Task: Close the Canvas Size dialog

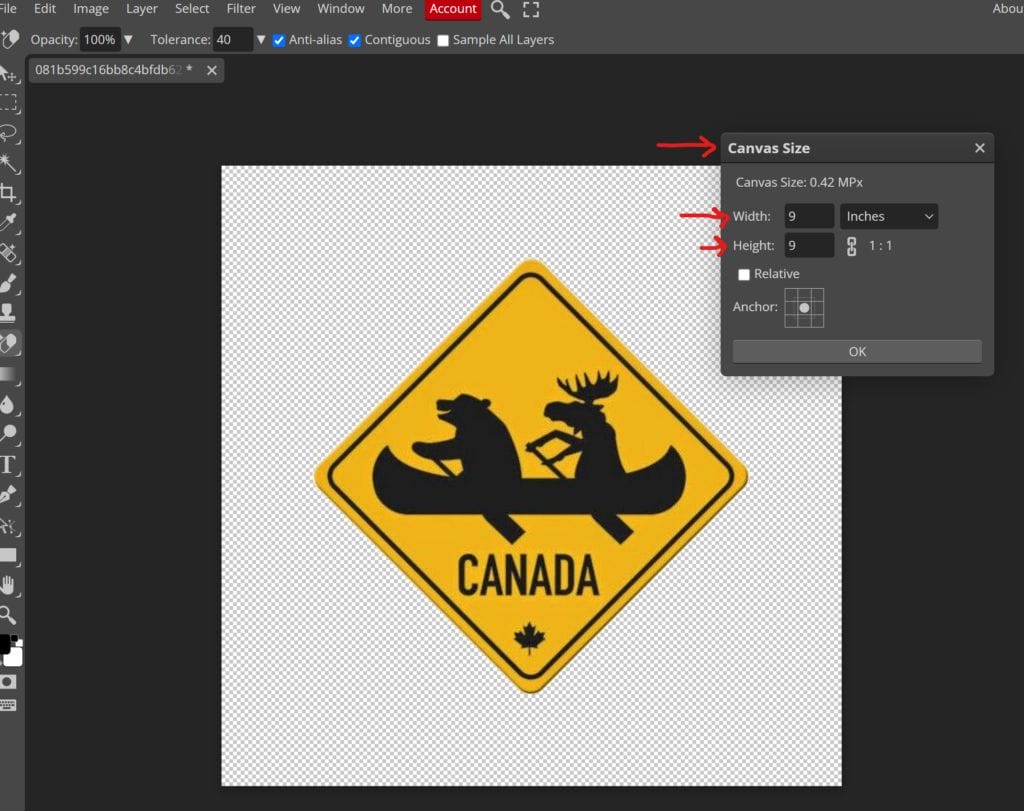Action: 980,148
